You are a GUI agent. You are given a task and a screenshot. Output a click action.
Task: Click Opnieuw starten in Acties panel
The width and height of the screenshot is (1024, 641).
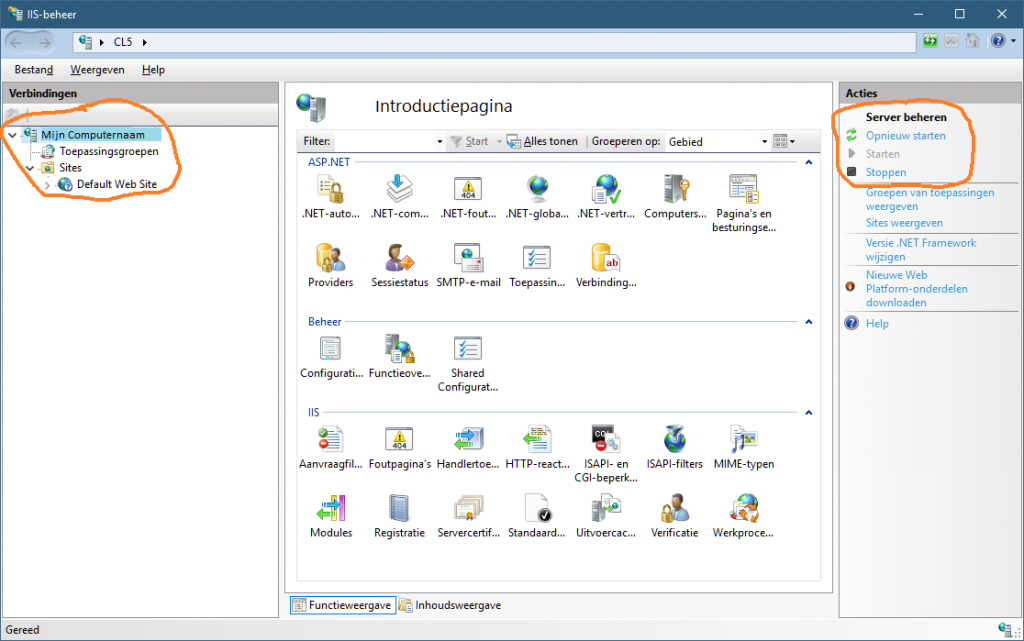(x=905, y=135)
